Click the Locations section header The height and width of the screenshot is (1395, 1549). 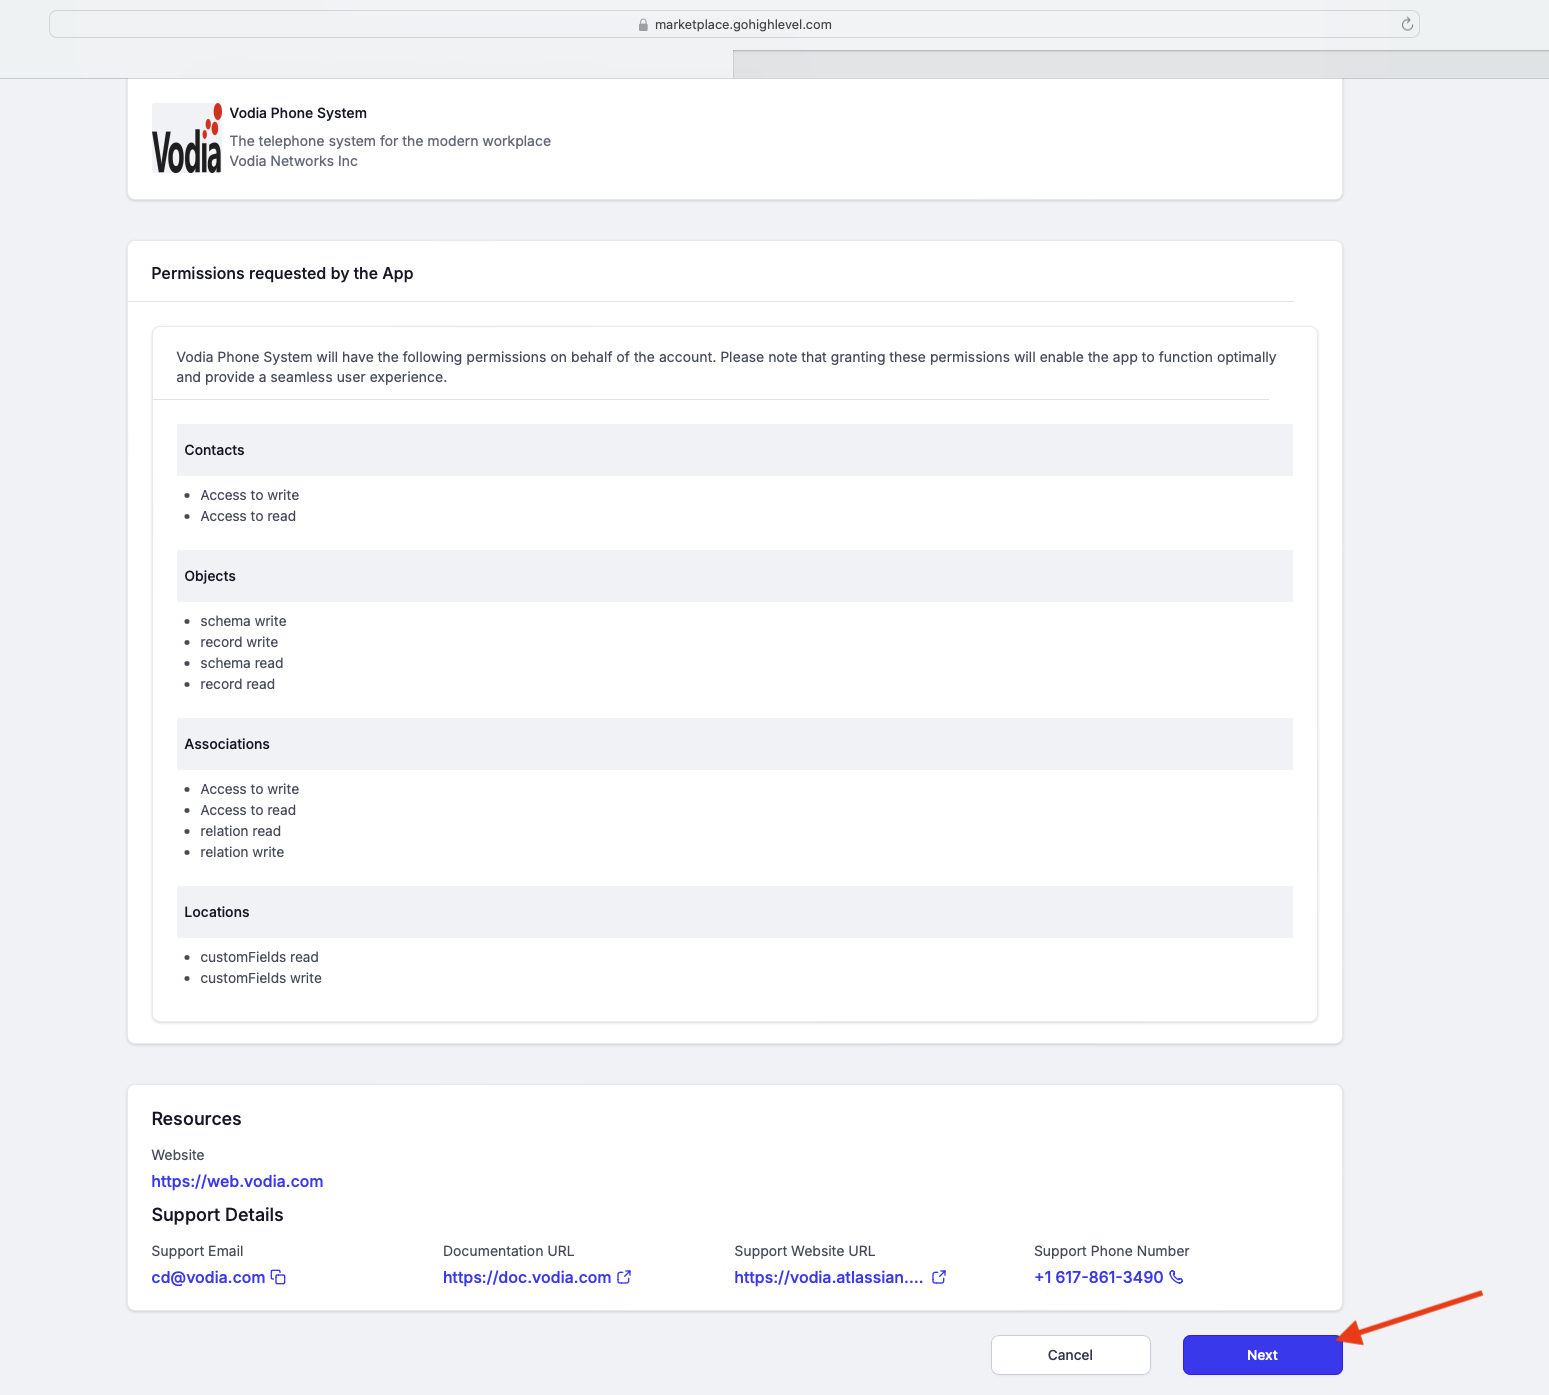[x=734, y=912]
